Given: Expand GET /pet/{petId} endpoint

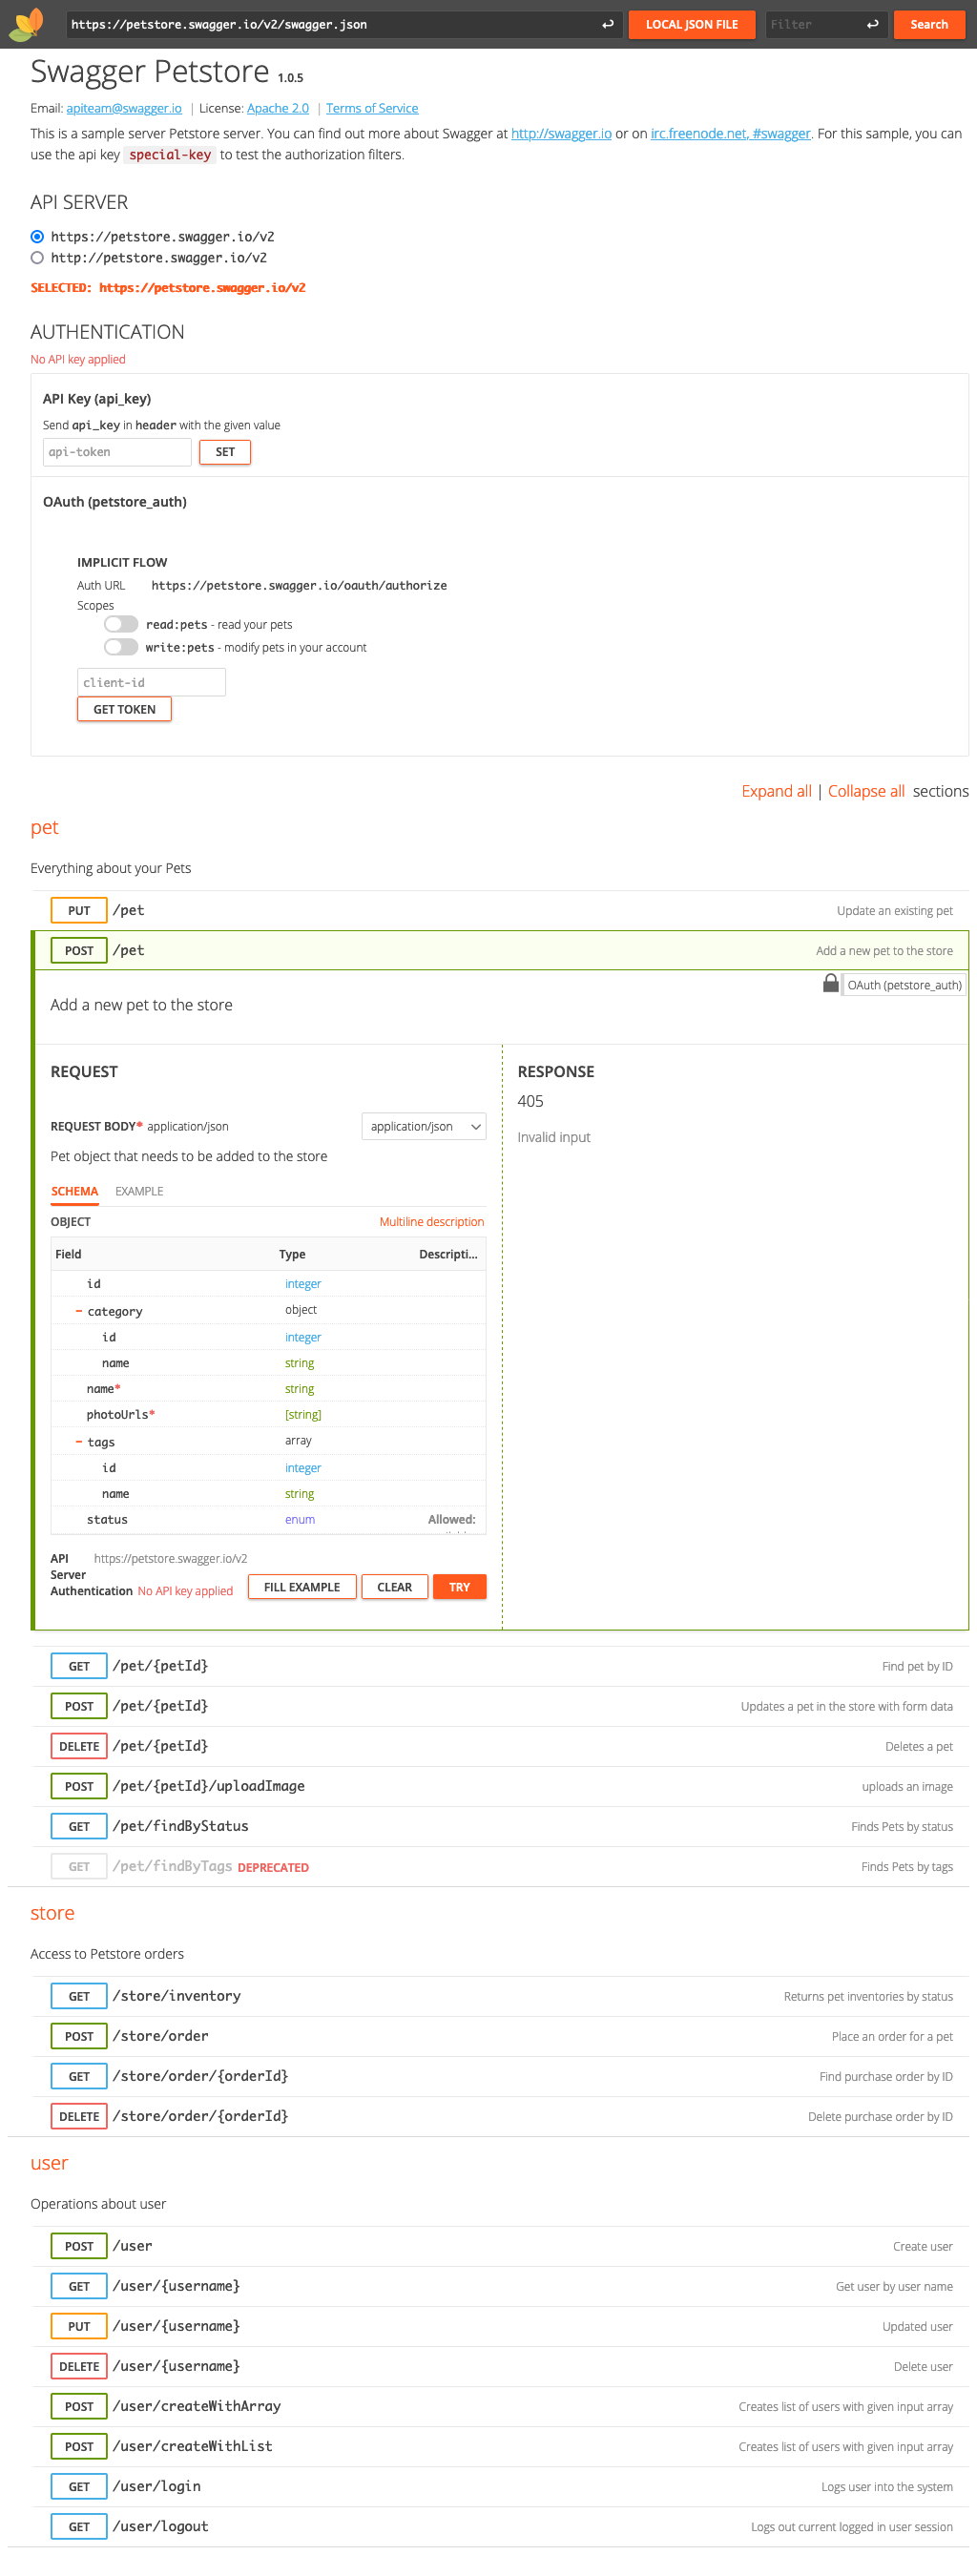Looking at the screenshot, I should coord(500,1666).
